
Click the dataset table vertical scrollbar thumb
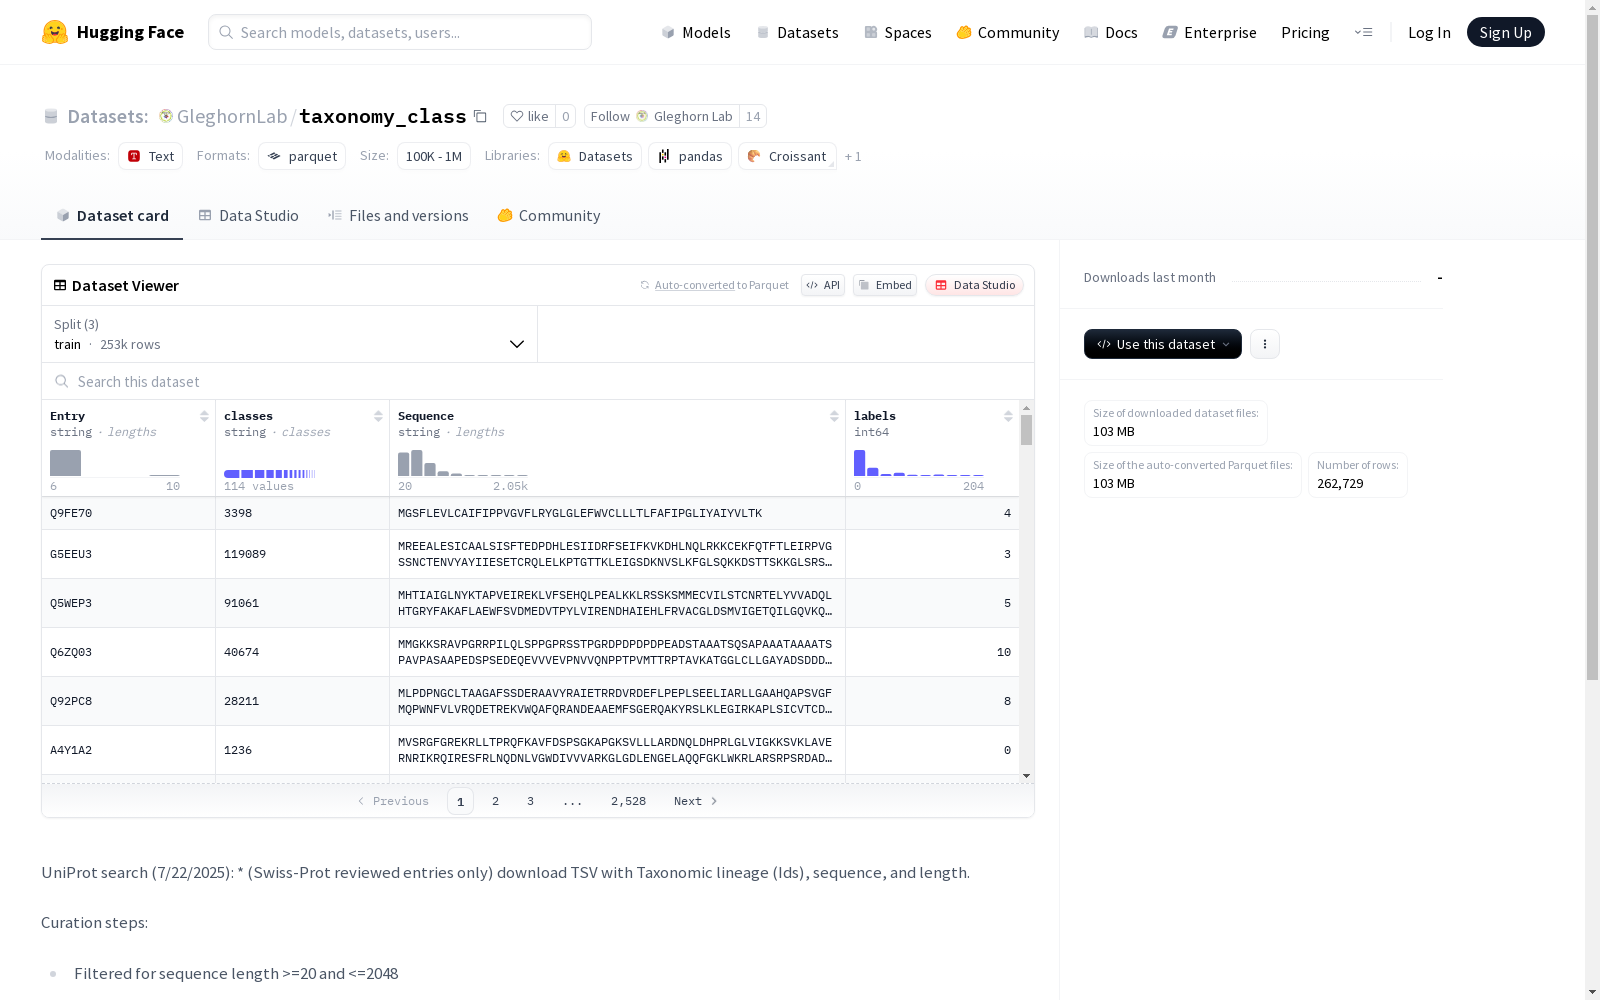pyautogui.click(x=1026, y=430)
